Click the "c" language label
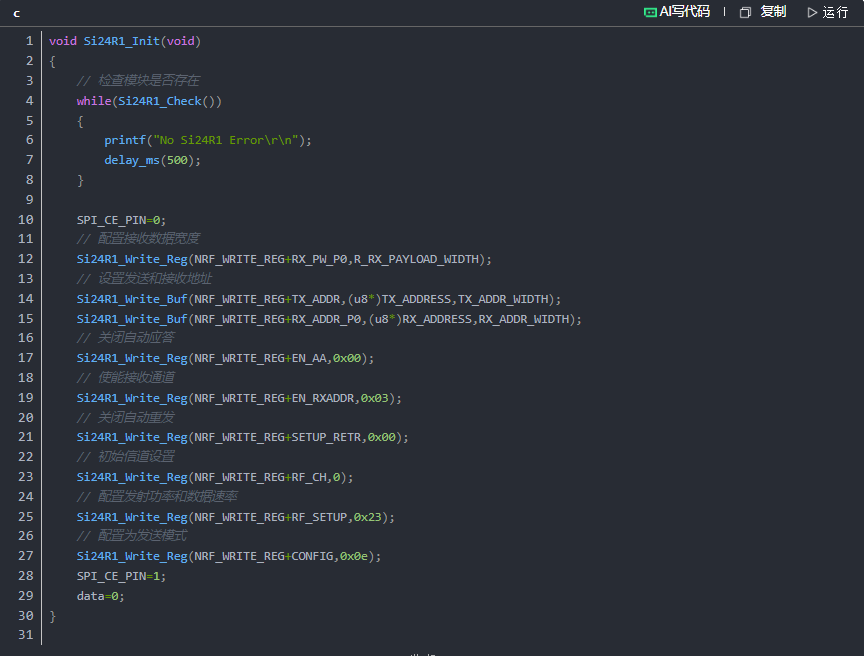 pyautogui.click(x=16, y=13)
